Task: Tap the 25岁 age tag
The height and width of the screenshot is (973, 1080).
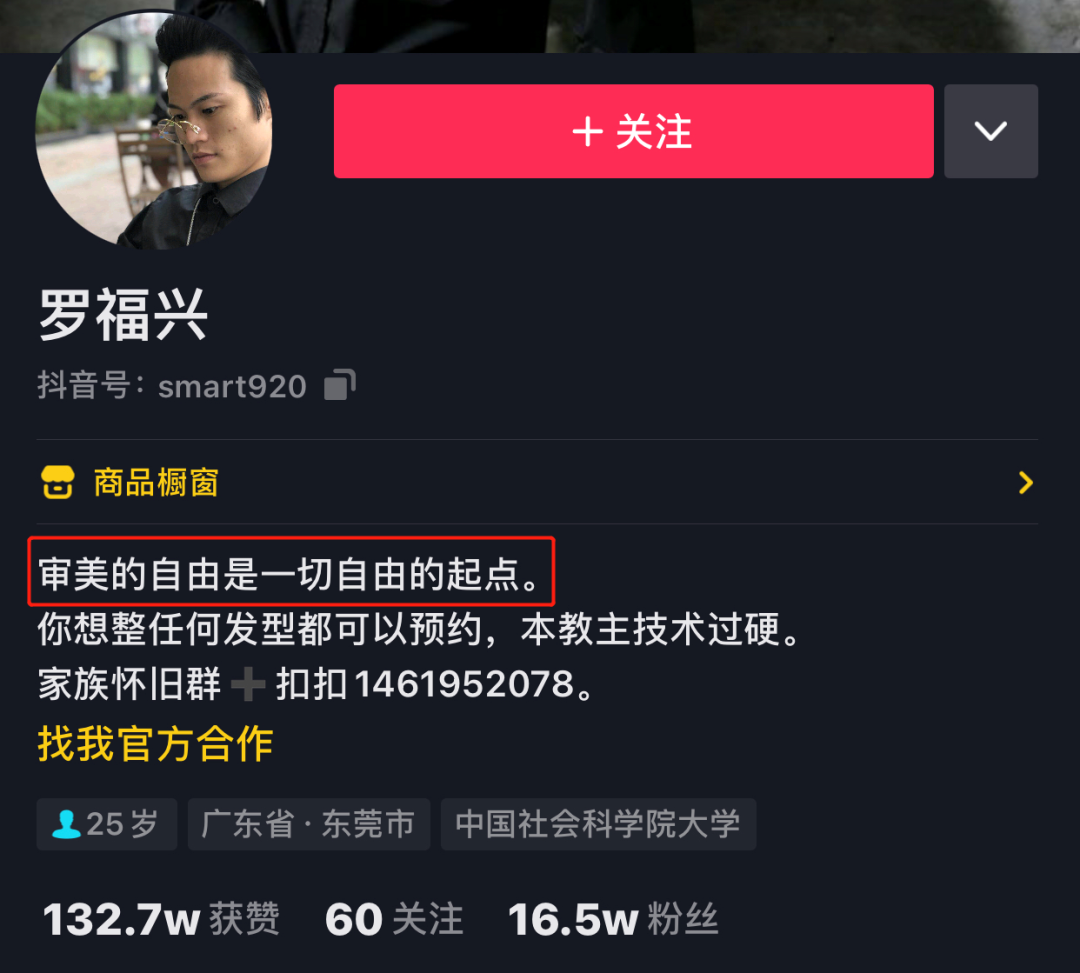Action: tap(107, 824)
